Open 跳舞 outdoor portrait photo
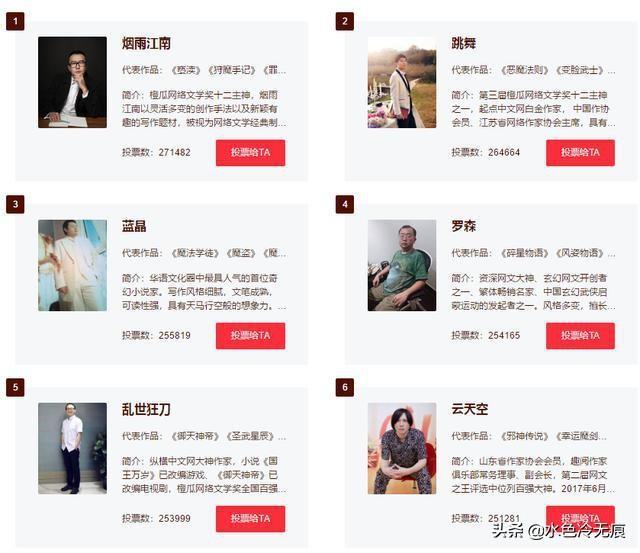640x553 pixels. tap(402, 82)
